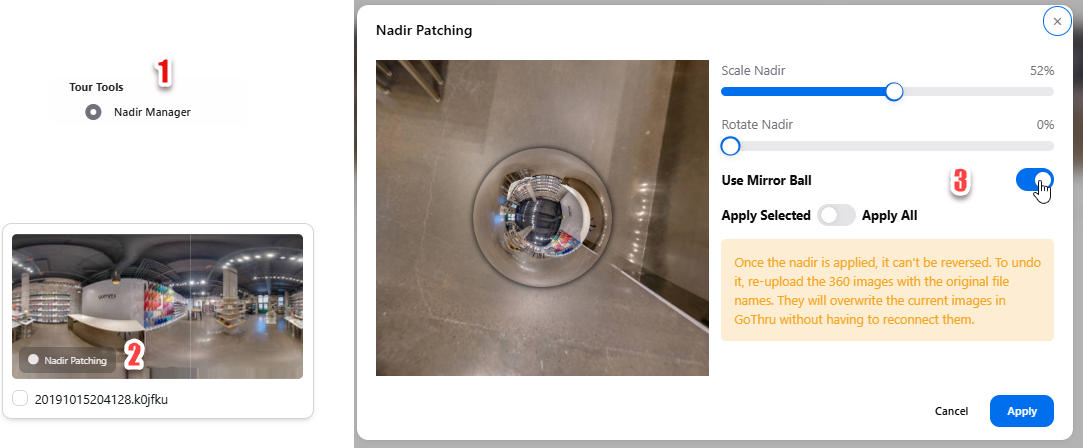This screenshot has height=448, width=1083.
Task: Click the Apply All label text
Action: pos(890,215)
